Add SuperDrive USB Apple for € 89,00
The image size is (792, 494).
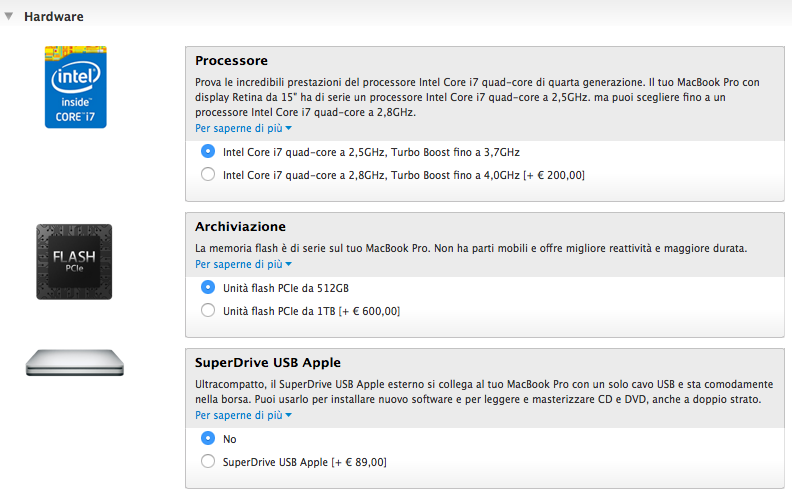(x=208, y=461)
